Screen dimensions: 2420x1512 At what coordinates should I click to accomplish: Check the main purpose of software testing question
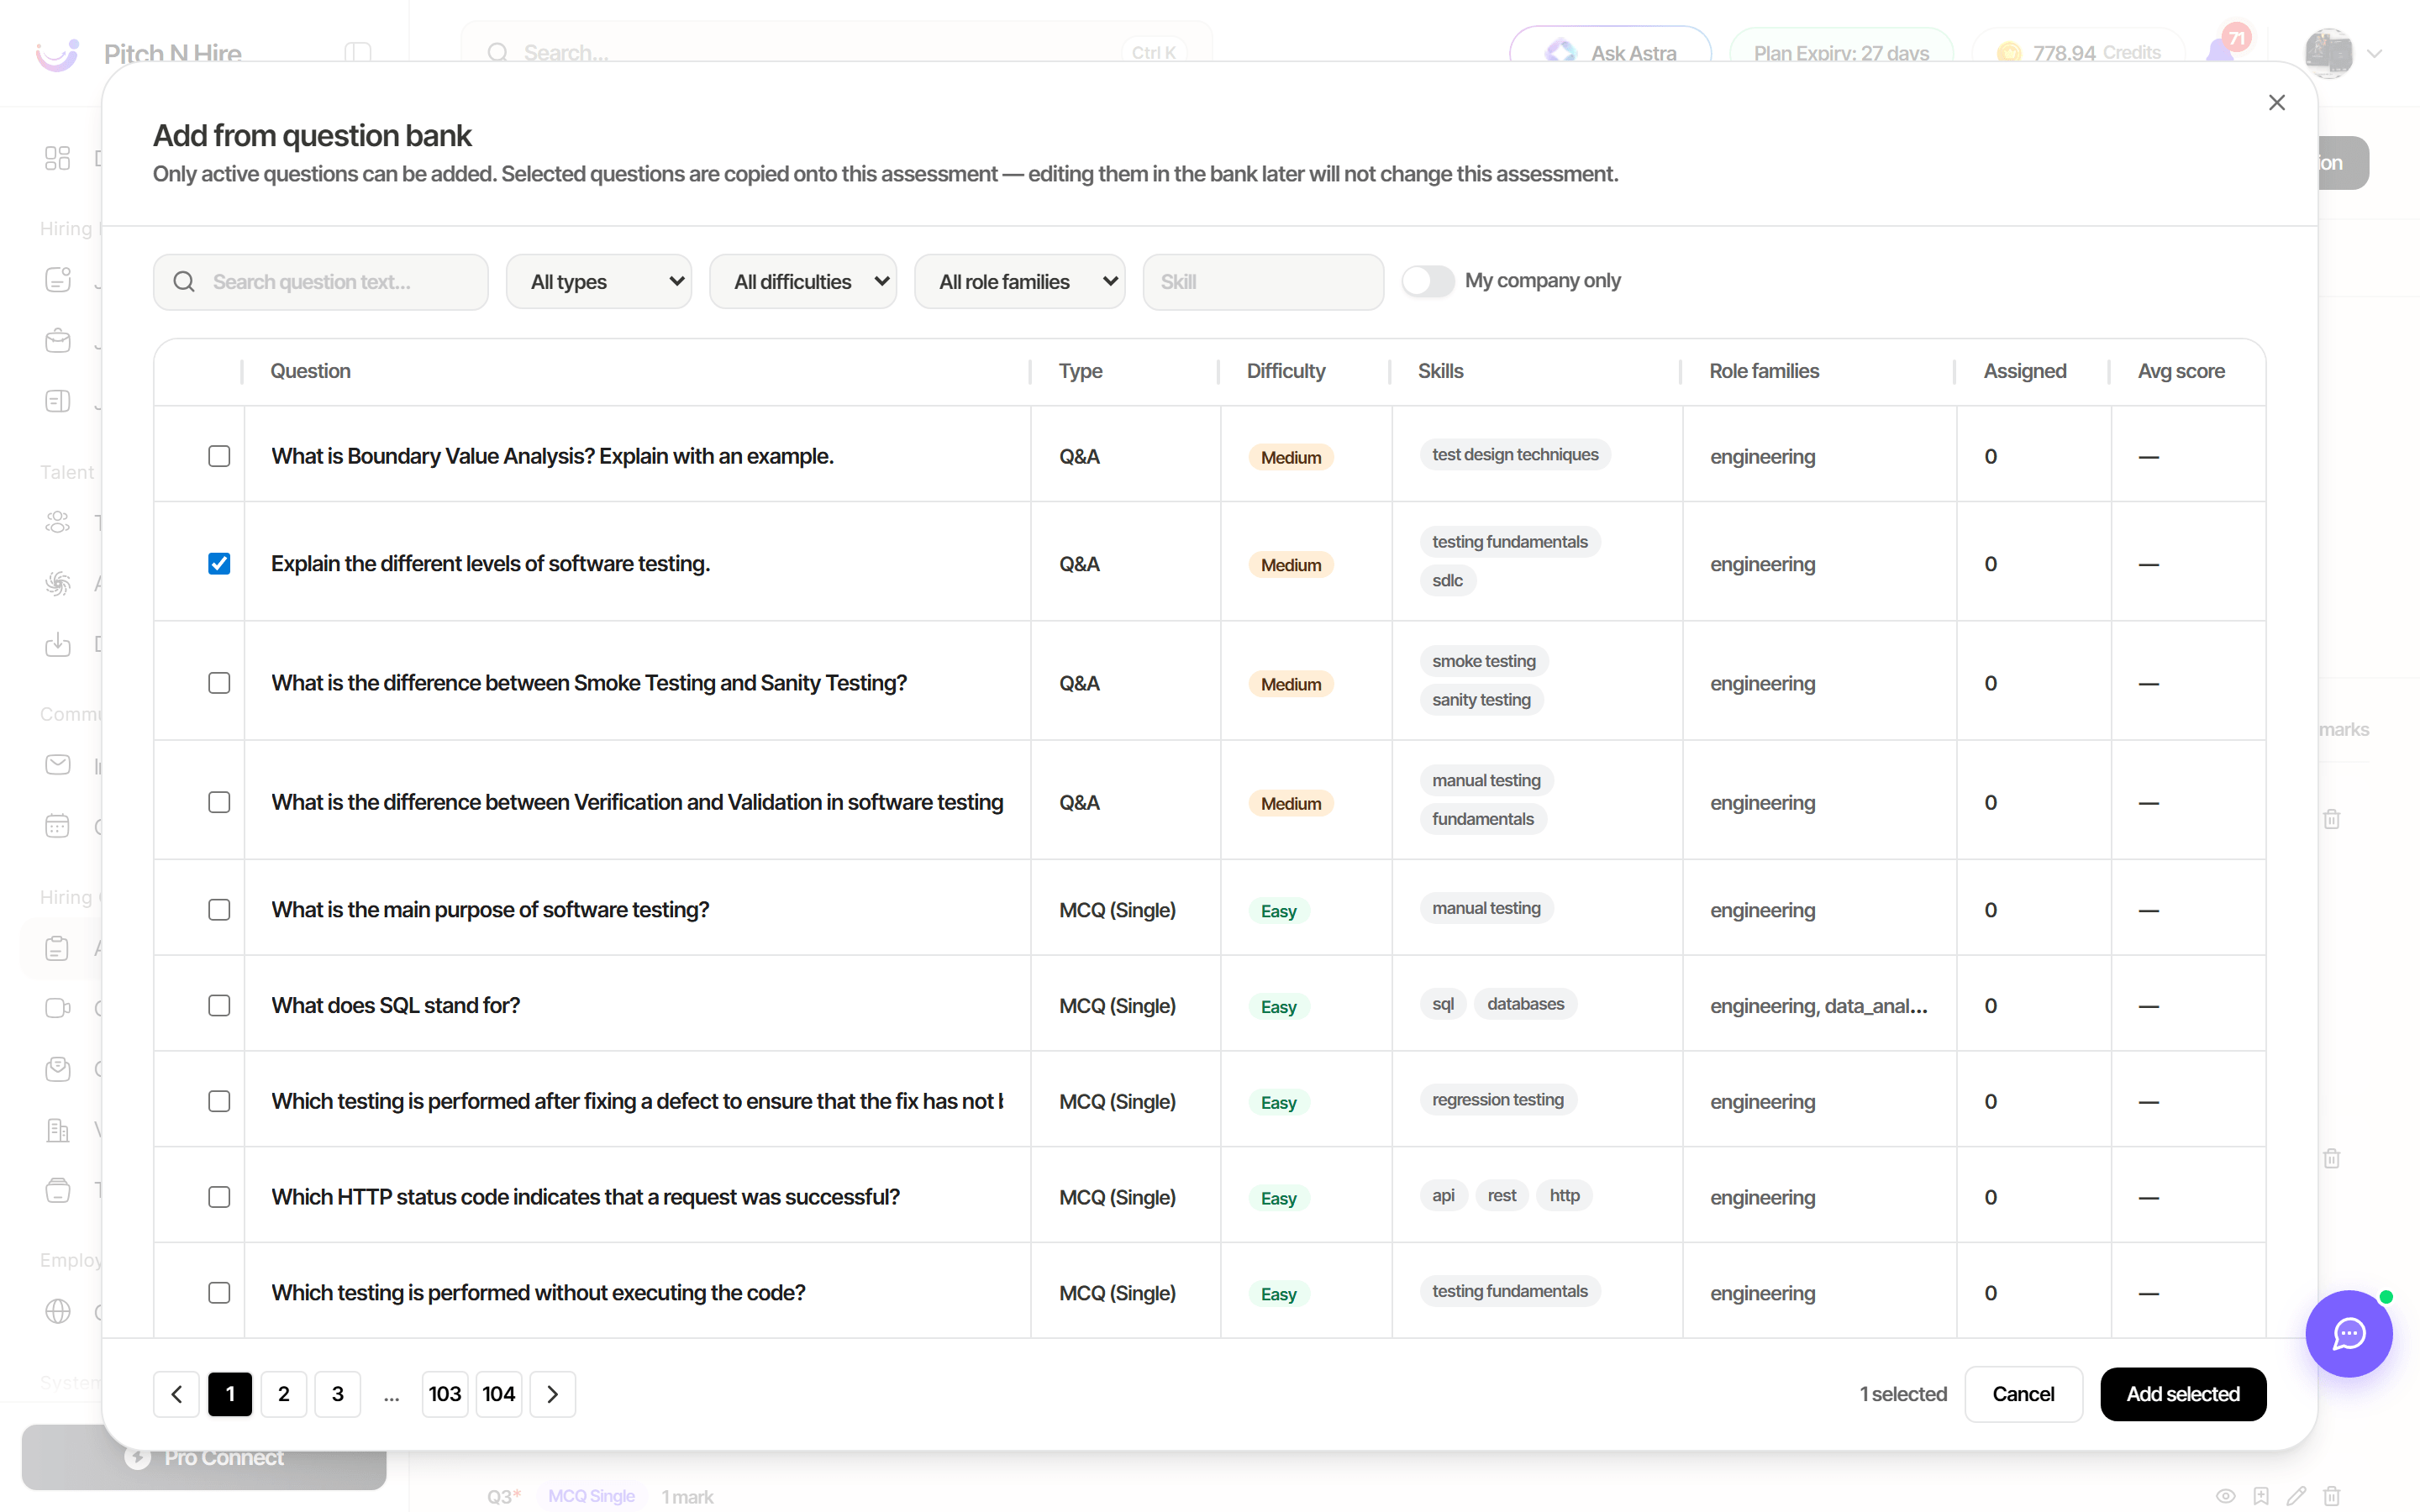[x=219, y=910]
